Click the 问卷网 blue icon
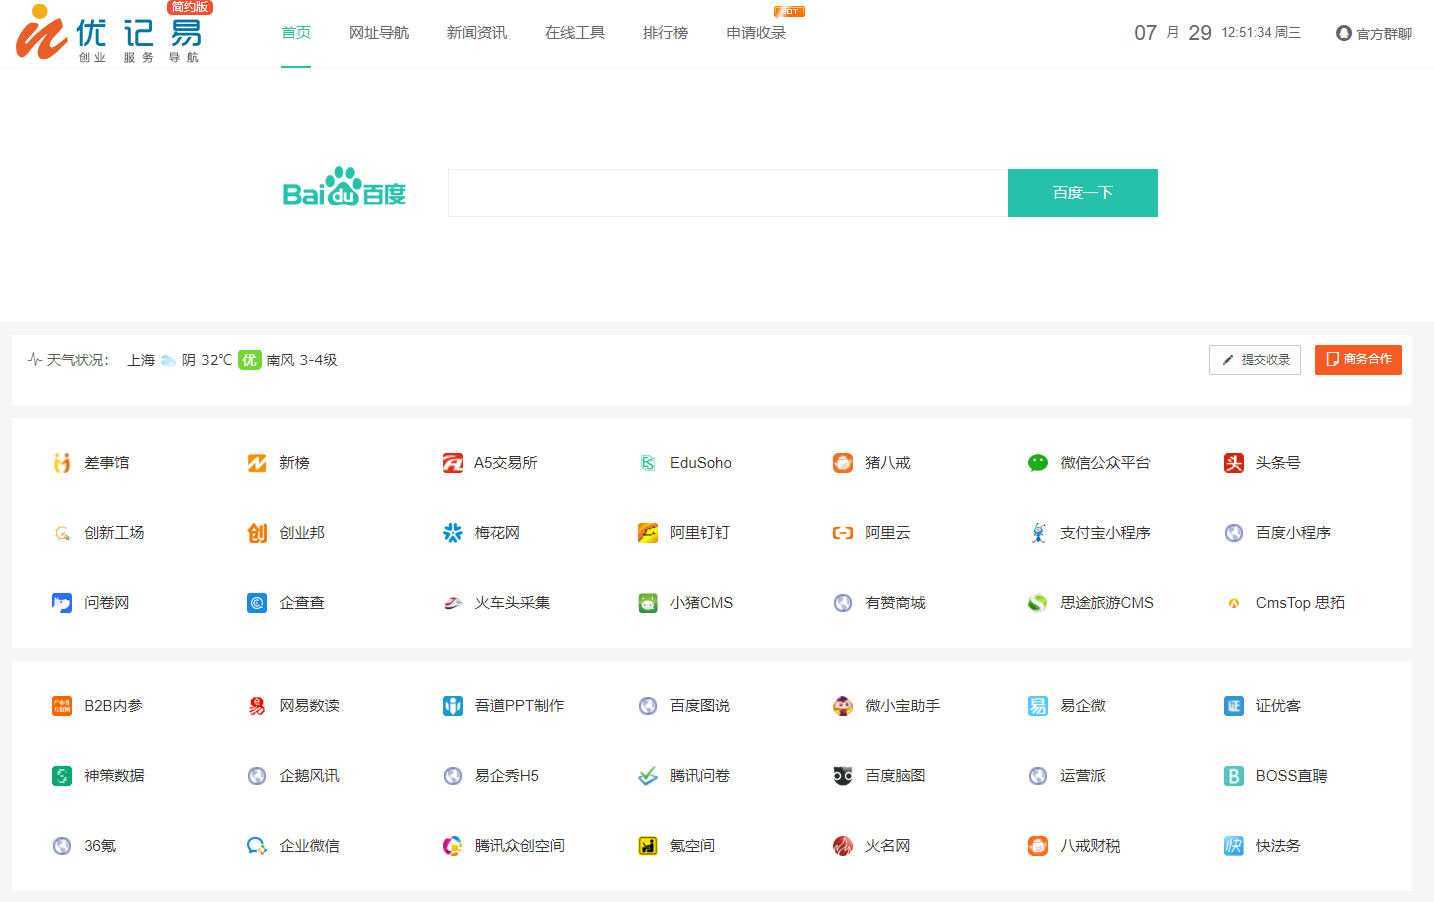The image size is (1434, 902). coord(62,603)
